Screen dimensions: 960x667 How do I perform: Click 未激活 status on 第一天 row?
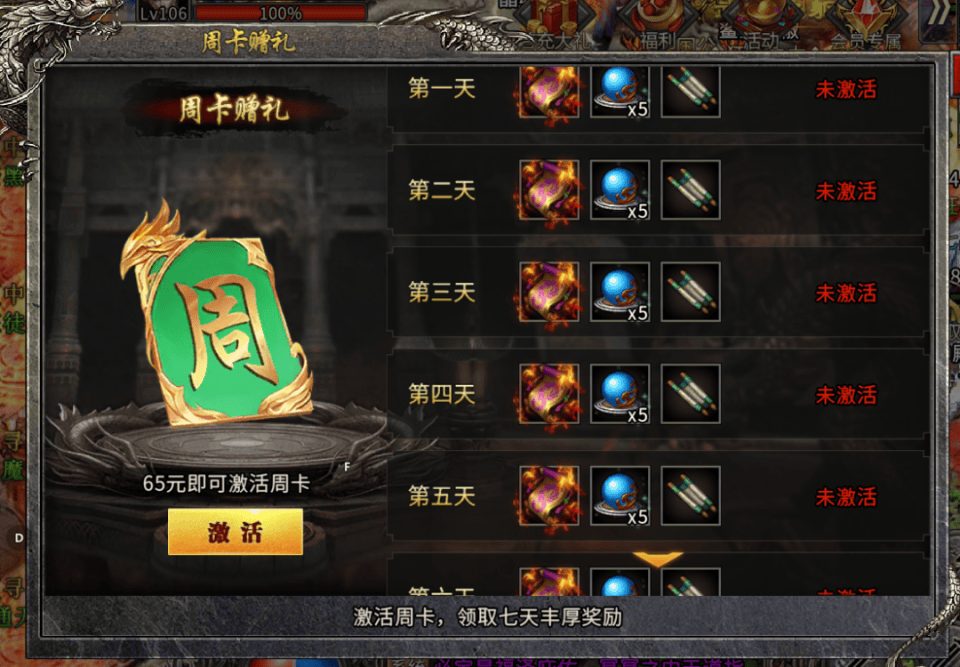point(846,89)
